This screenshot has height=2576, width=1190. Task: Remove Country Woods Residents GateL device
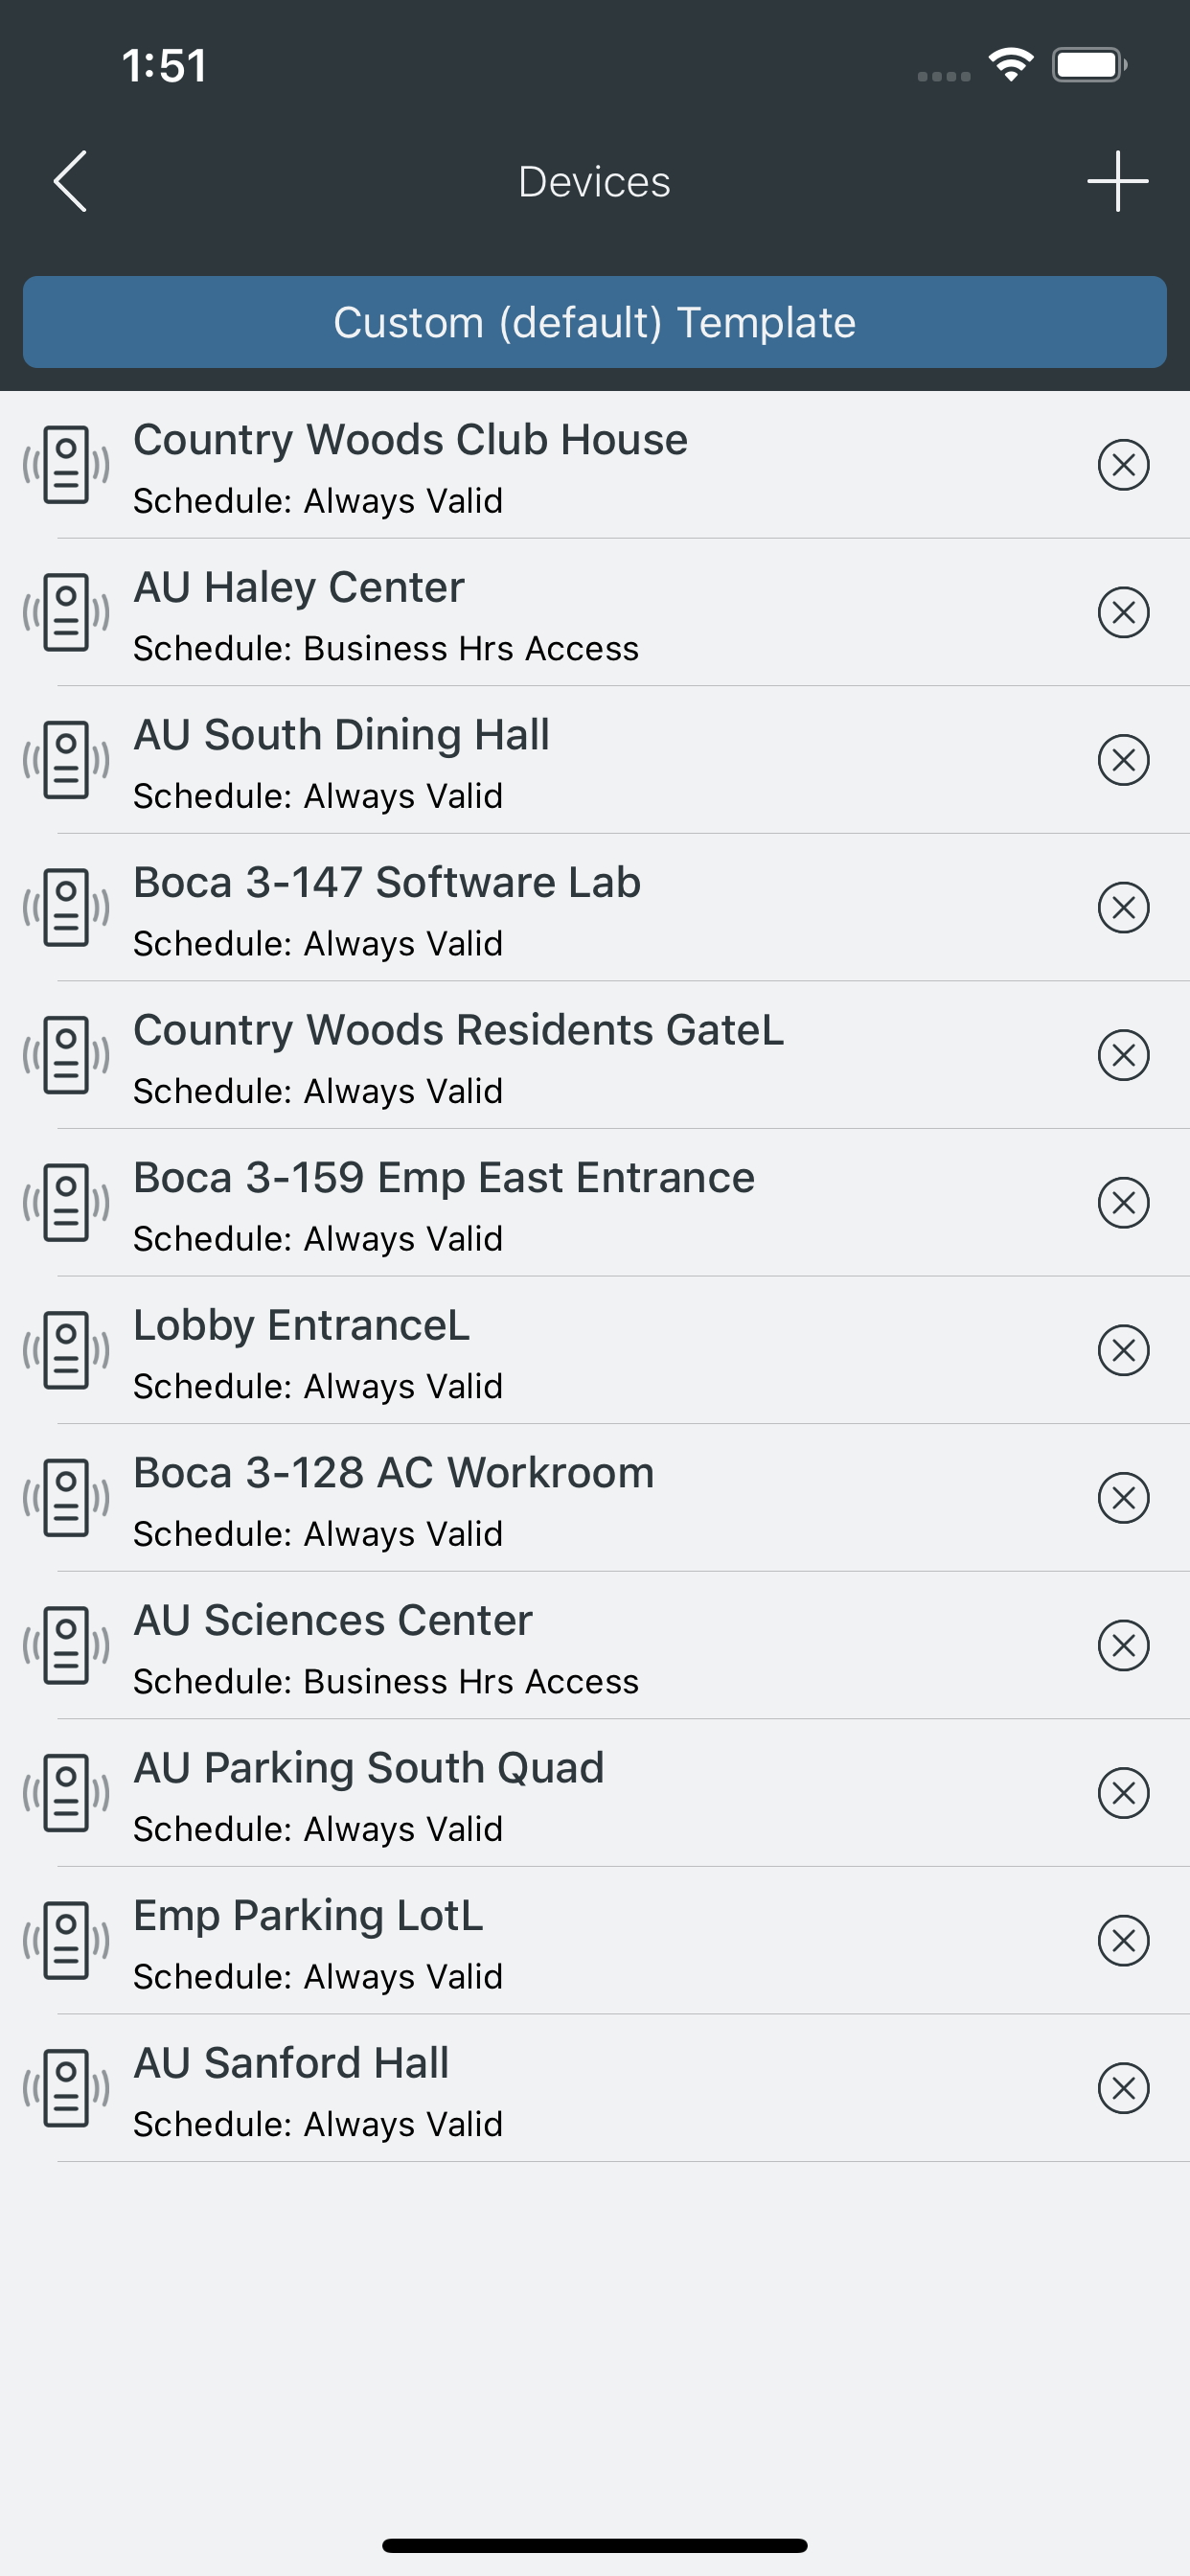point(1123,1055)
